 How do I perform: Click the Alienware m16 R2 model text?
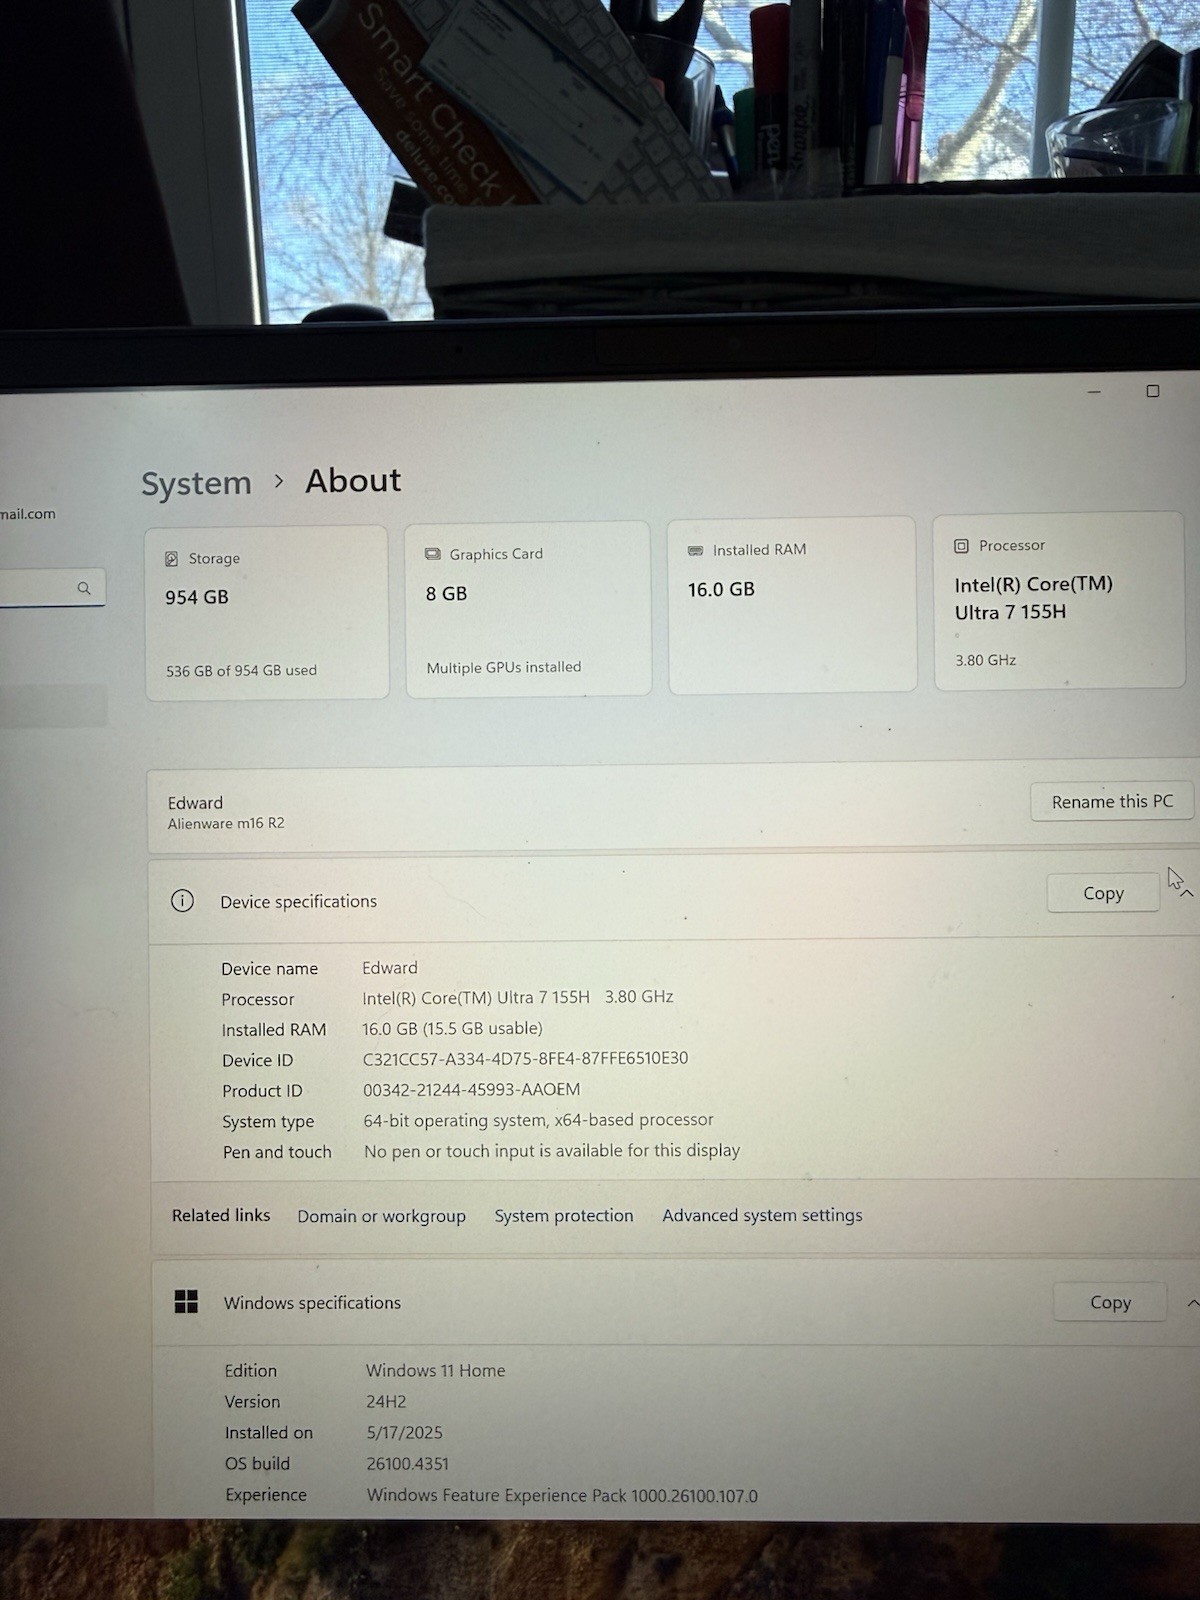click(226, 823)
